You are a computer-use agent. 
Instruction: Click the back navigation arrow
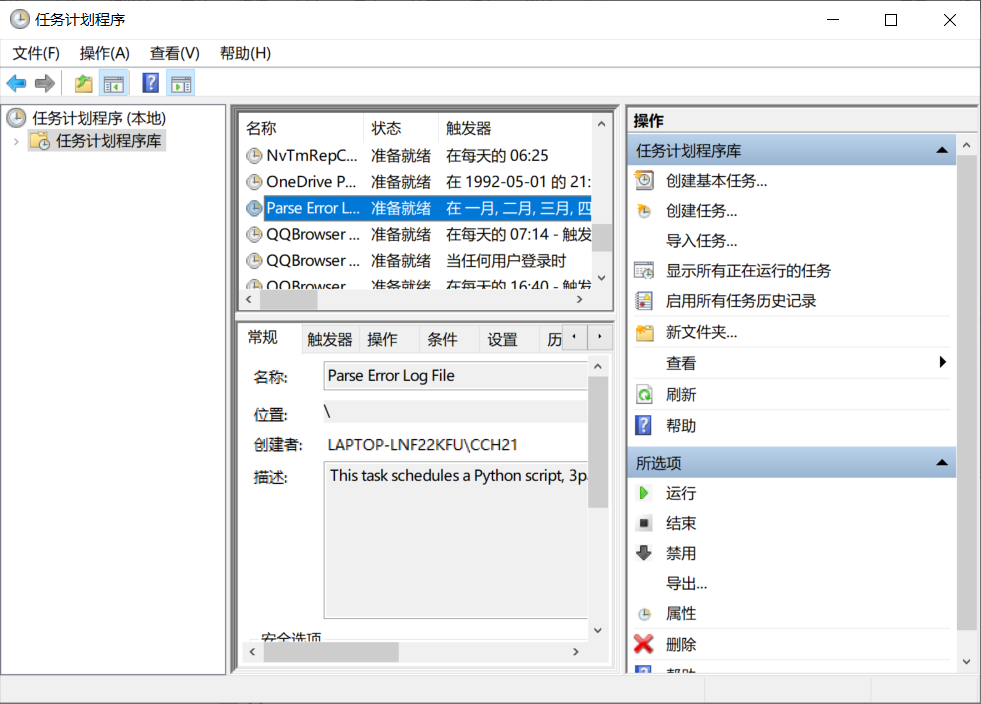pyautogui.click(x=16, y=83)
